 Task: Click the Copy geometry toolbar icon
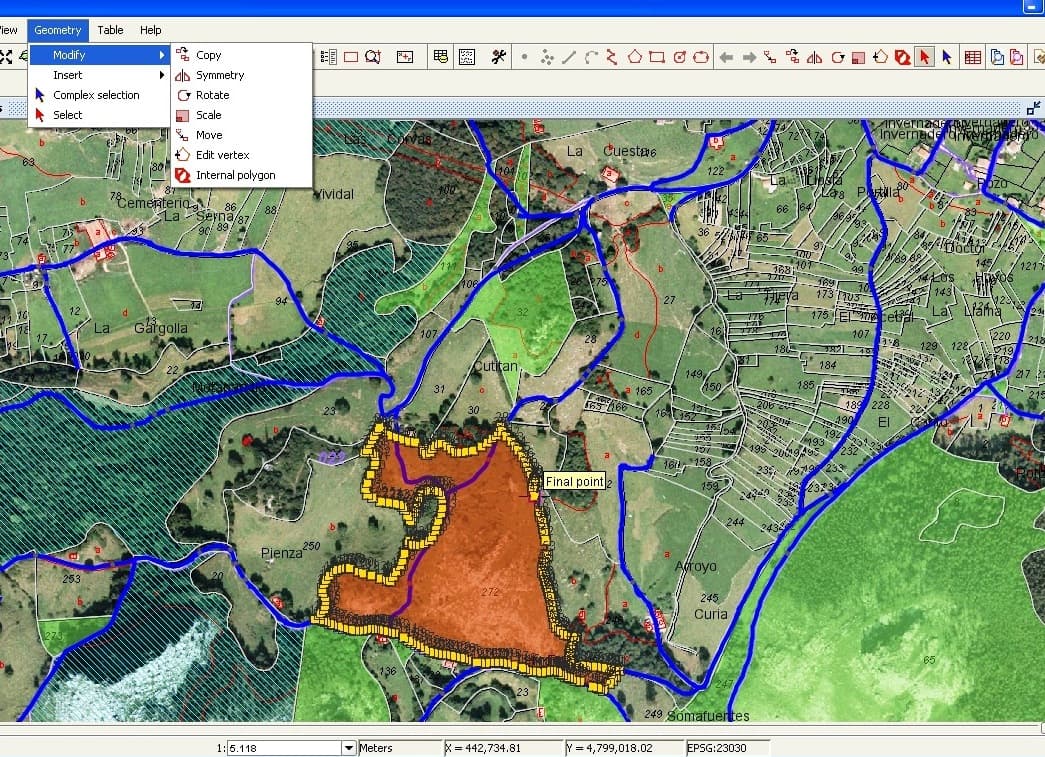792,57
